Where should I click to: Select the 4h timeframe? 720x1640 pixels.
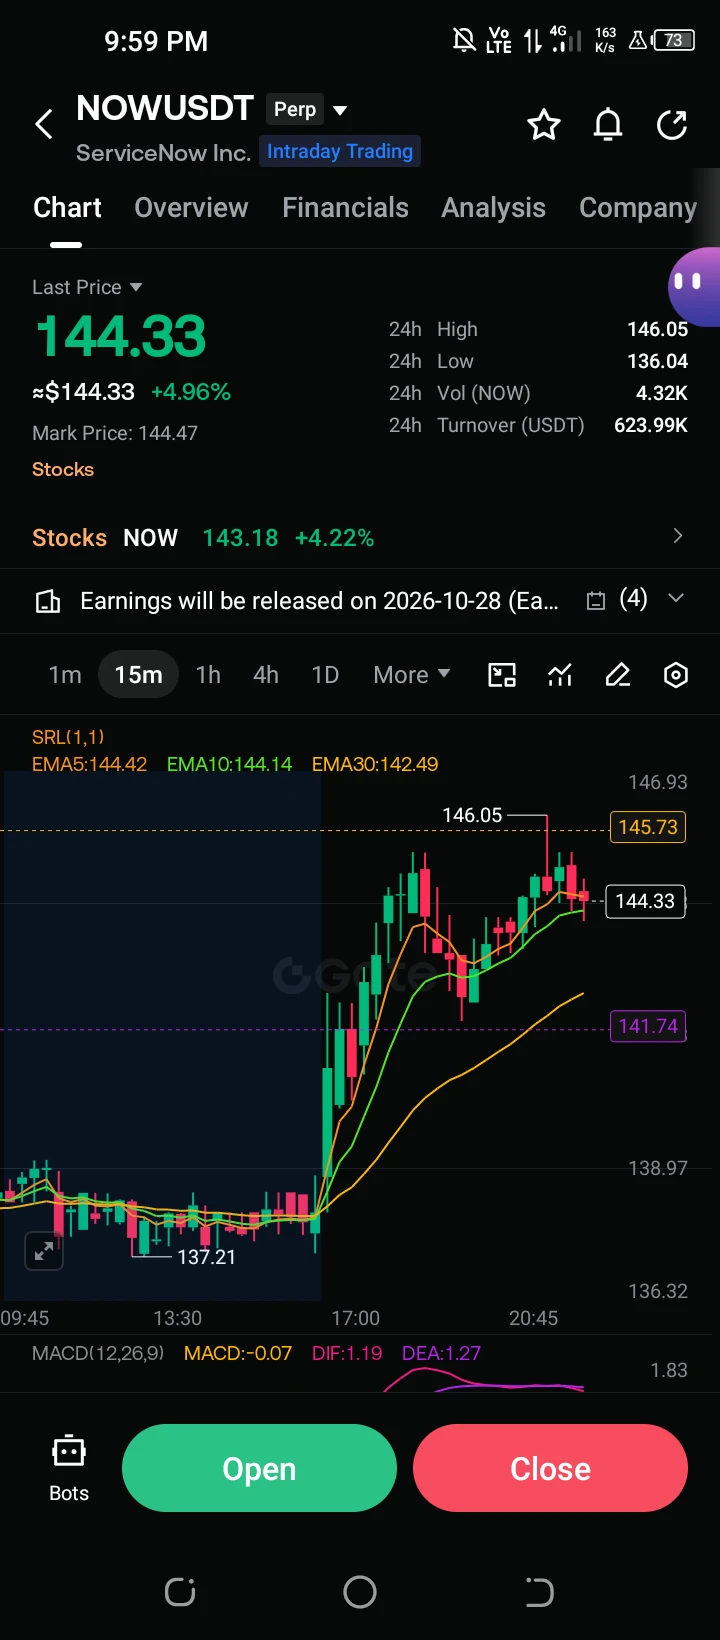click(266, 675)
